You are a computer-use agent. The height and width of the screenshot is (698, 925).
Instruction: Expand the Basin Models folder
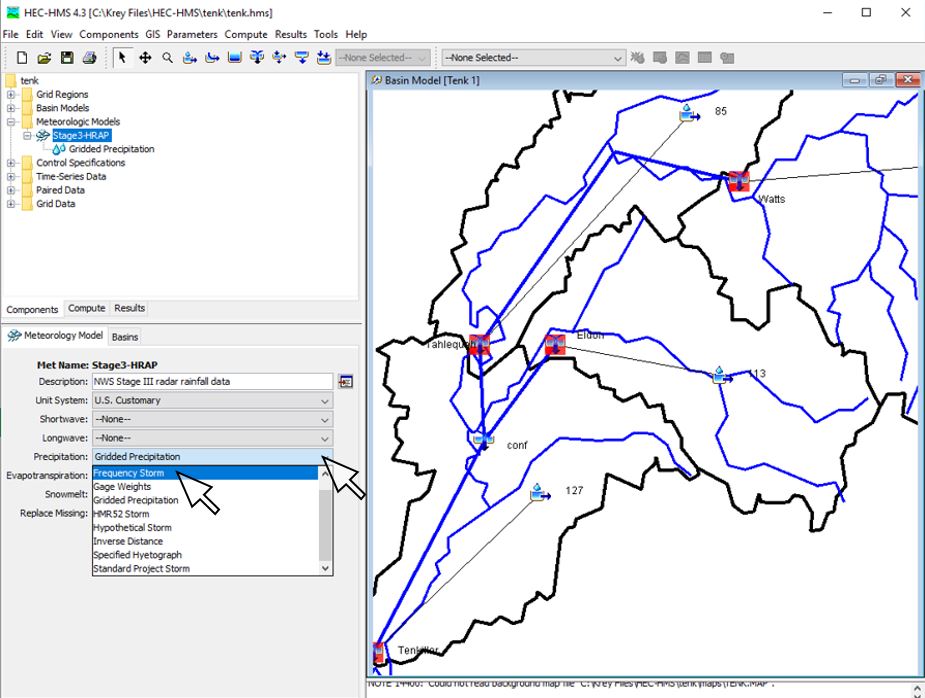coord(11,108)
